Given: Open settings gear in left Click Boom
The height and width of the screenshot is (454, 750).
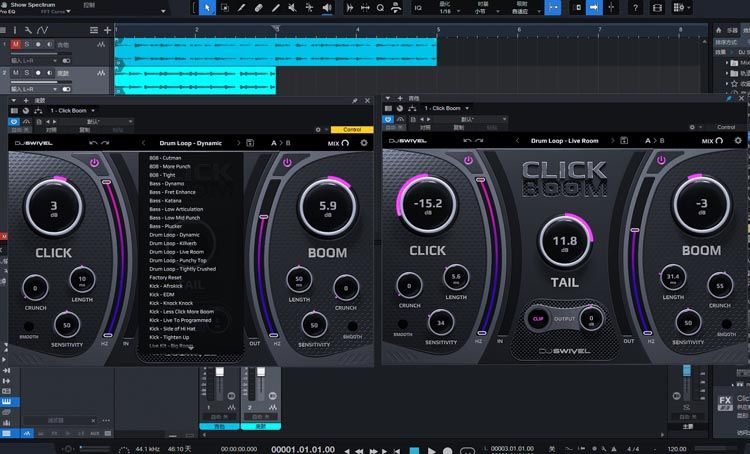Looking at the screenshot, I should [364, 143].
